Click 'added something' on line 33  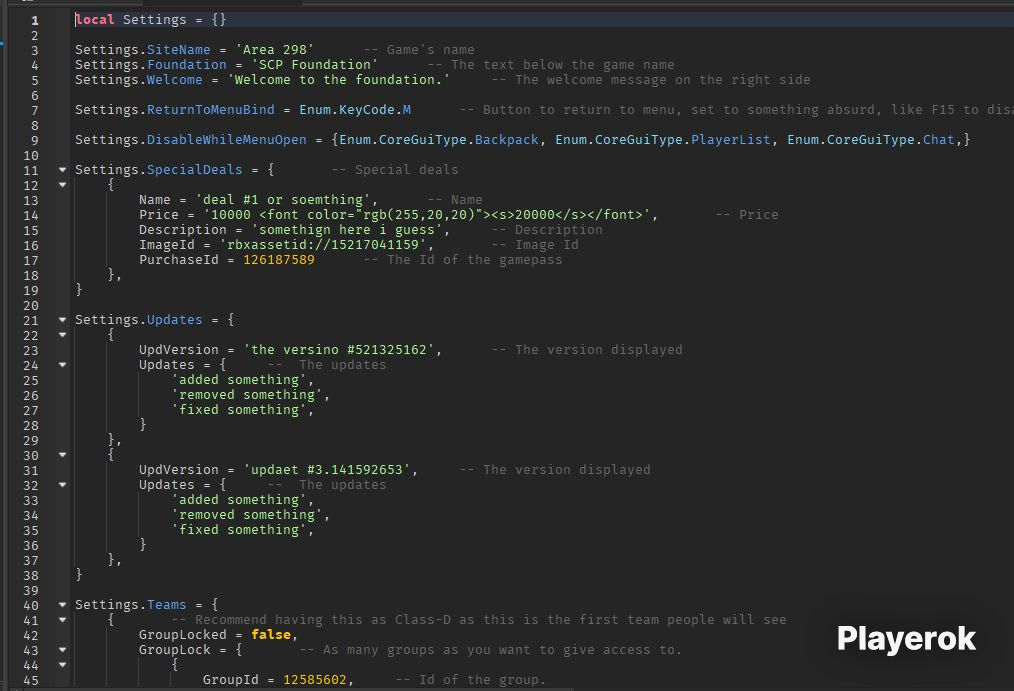coord(239,500)
